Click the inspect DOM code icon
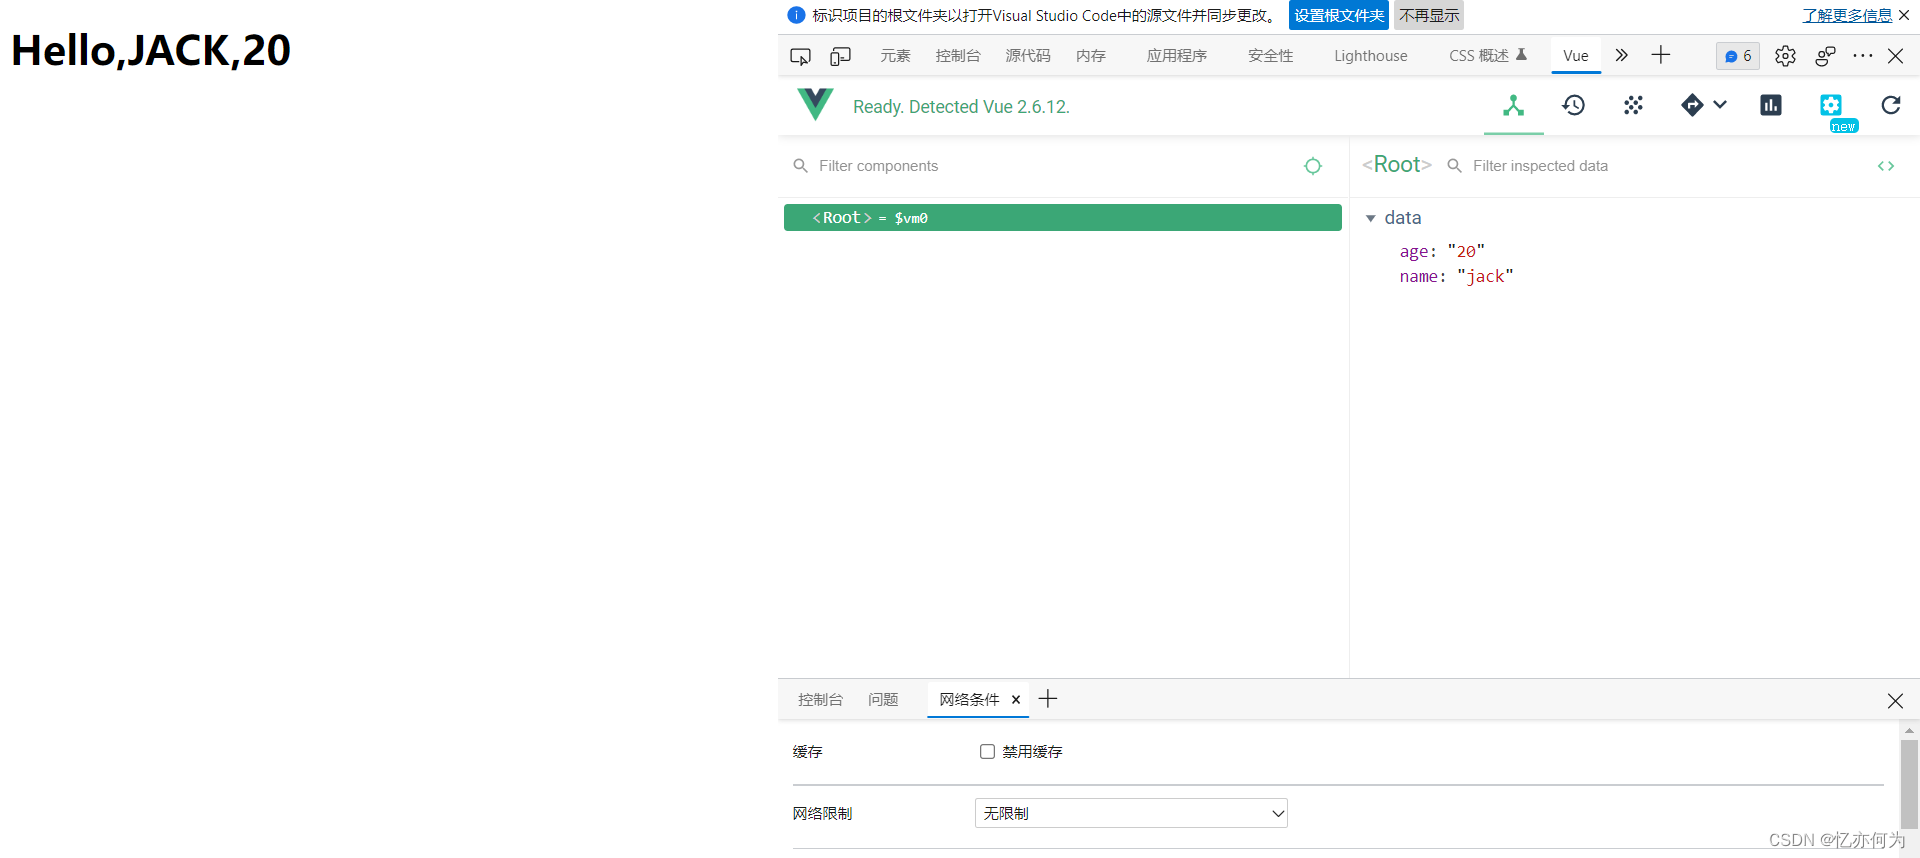Viewport: 1920px width, 858px height. tap(1886, 166)
